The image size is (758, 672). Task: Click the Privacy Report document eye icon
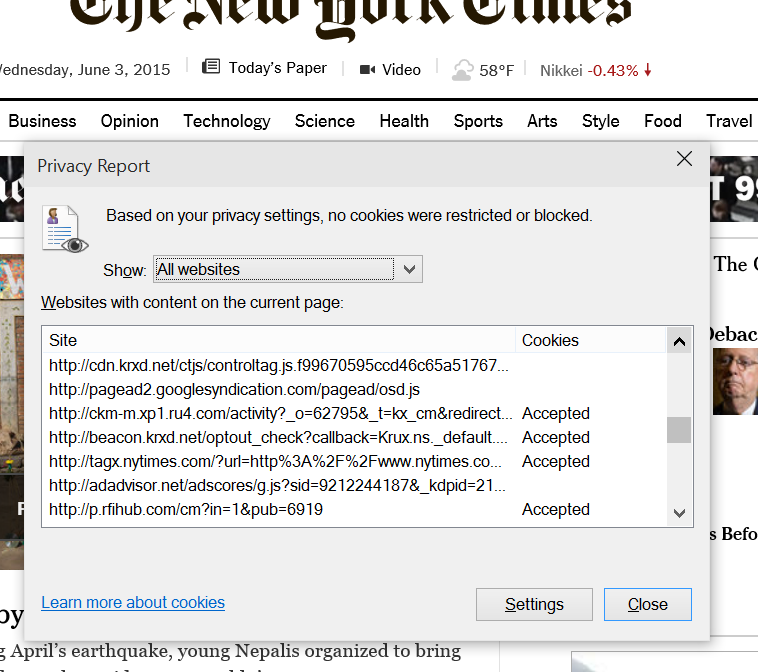click(64, 228)
